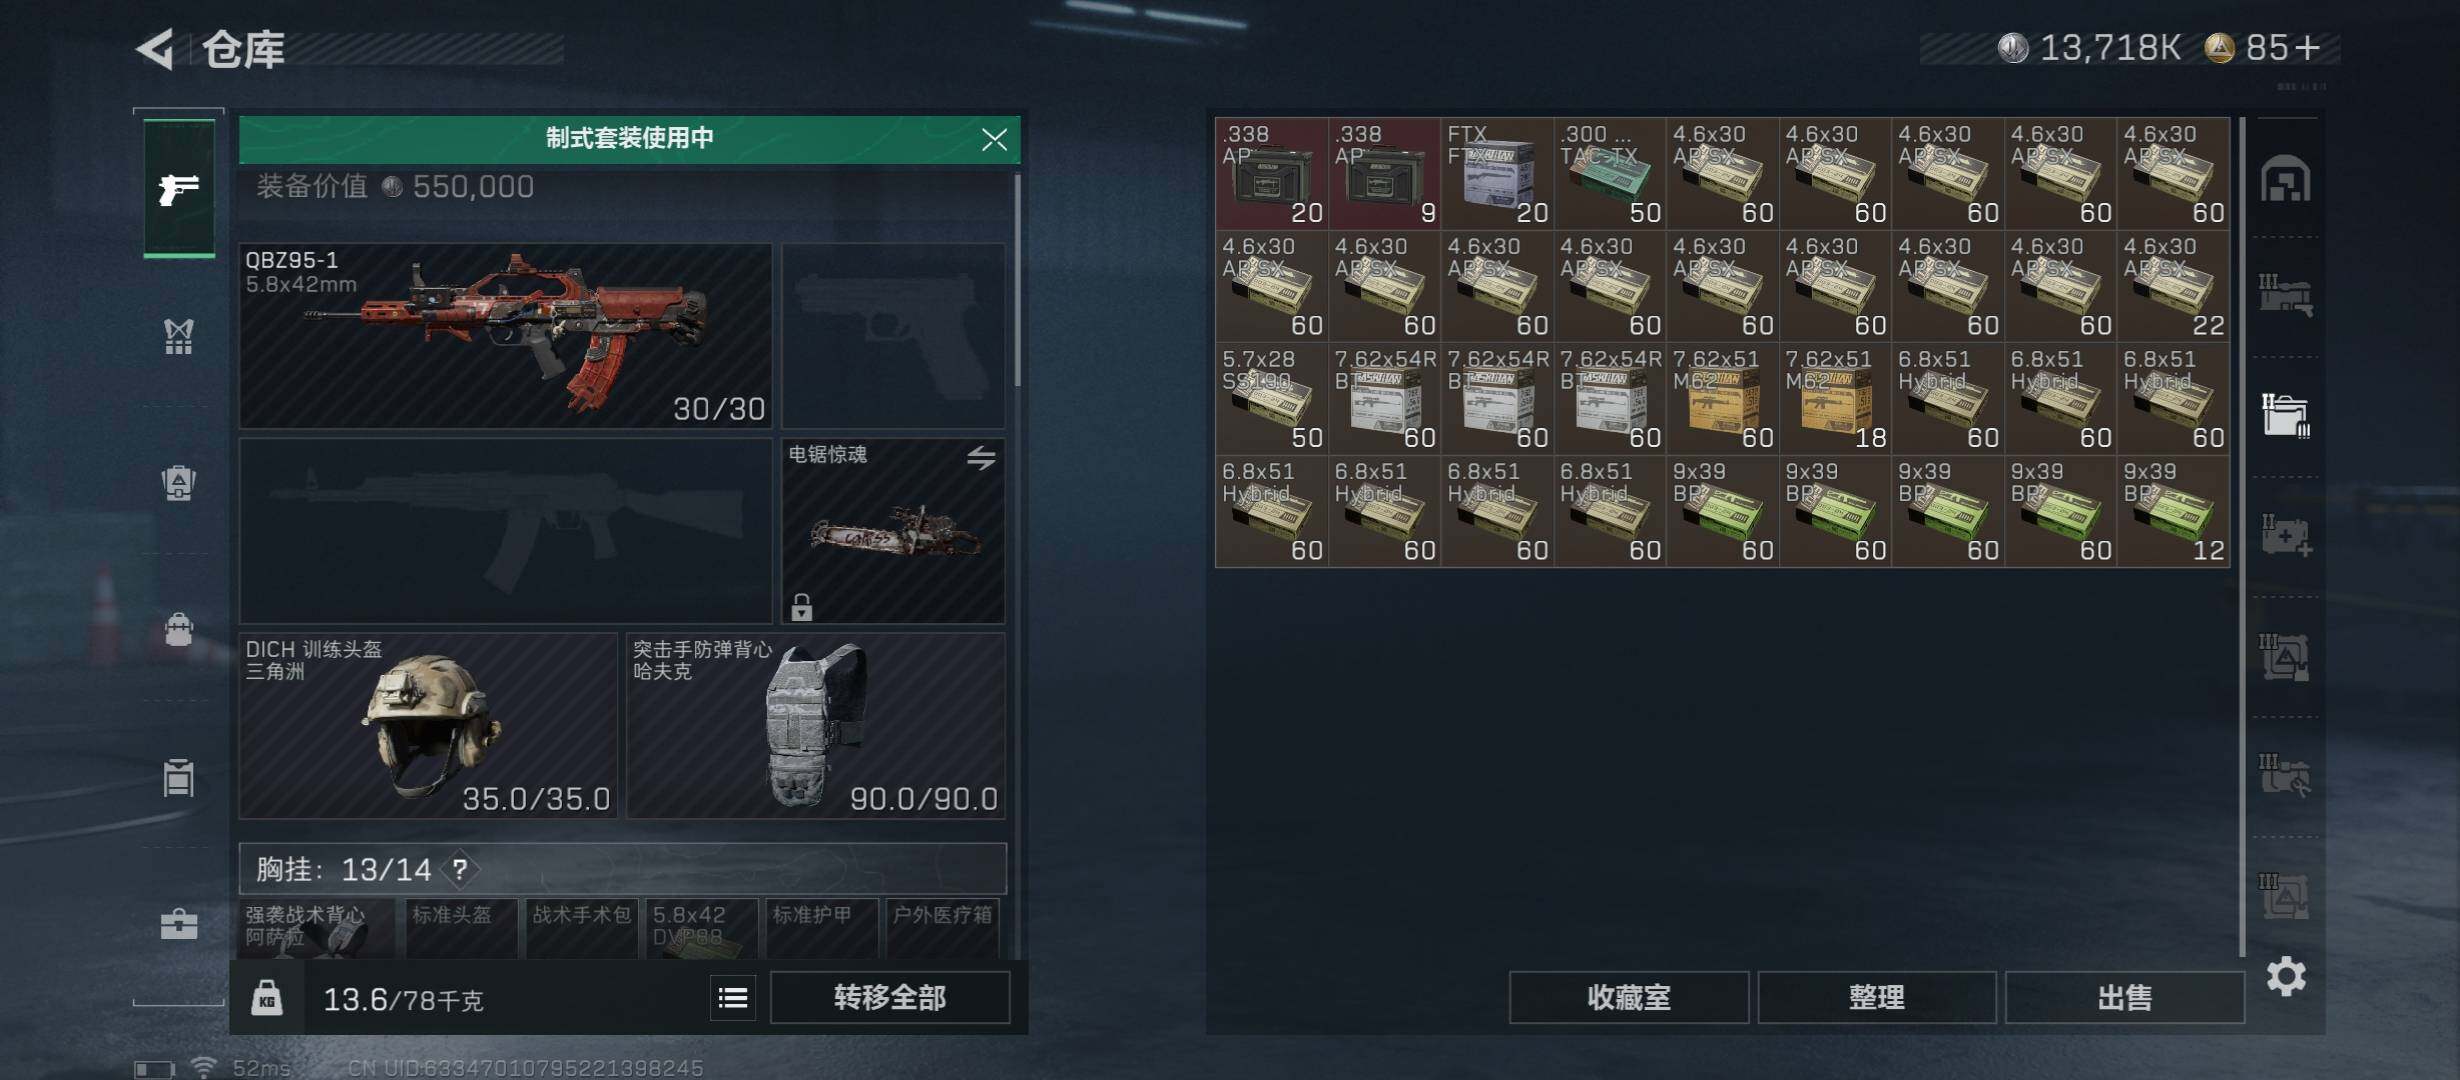This screenshot has width=2460, height=1080.
Task: Close the preset loadout in-use banner
Action: pyautogui.click(x=994, y=139)
